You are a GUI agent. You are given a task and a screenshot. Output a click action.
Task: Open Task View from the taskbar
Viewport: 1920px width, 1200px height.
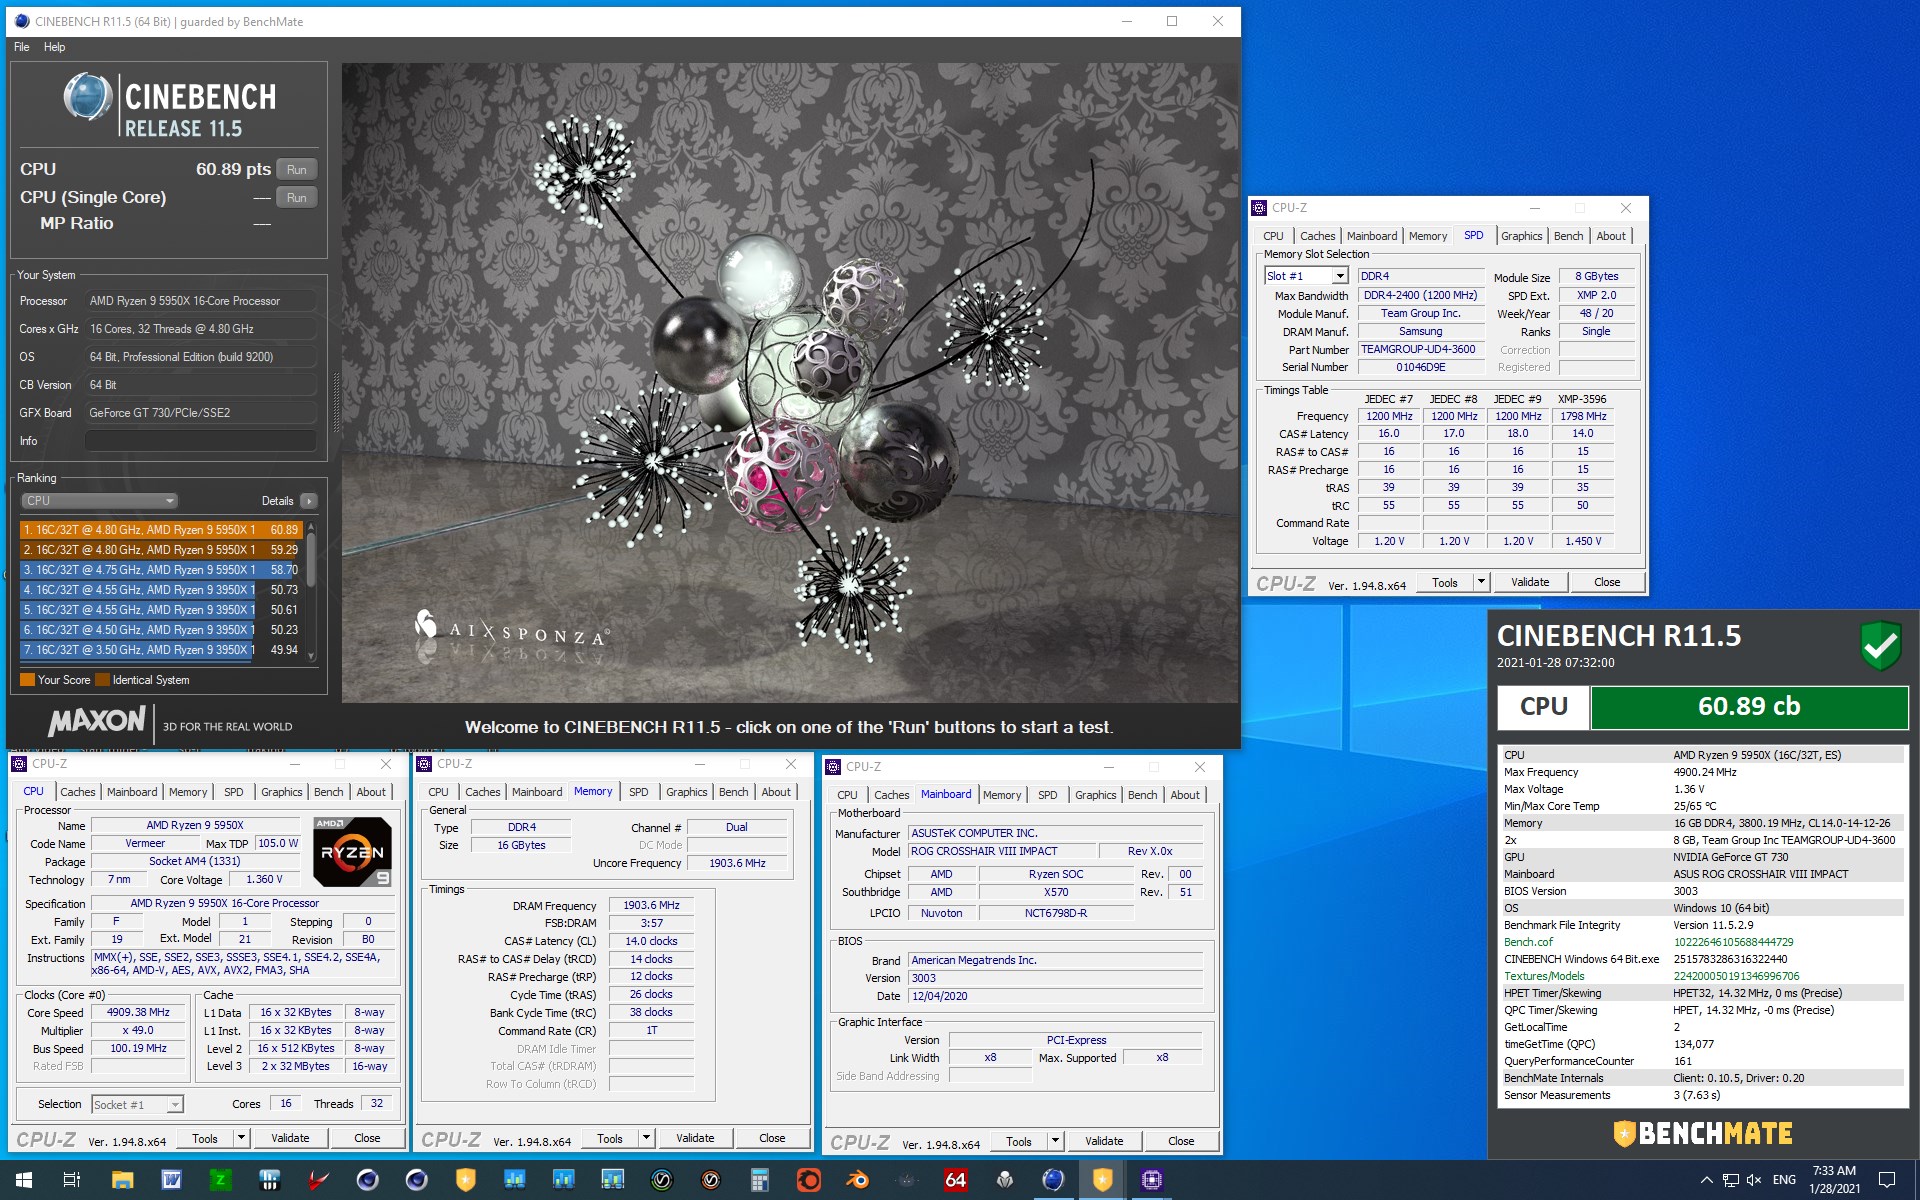[x=72, y=1180]
